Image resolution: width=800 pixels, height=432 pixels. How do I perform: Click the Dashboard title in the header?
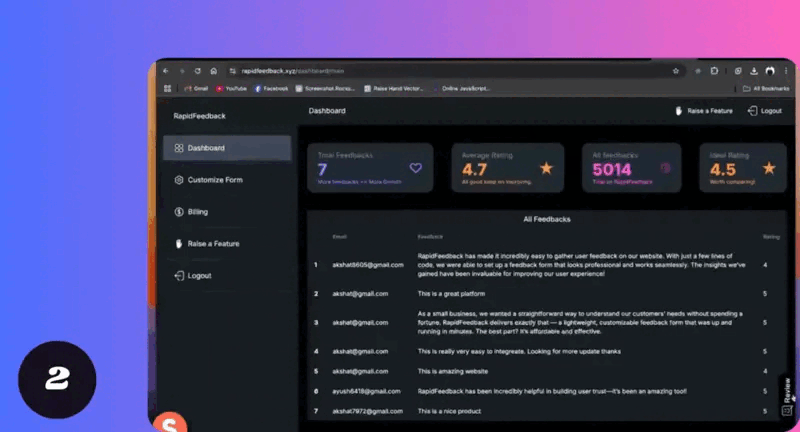coord(327,111)
